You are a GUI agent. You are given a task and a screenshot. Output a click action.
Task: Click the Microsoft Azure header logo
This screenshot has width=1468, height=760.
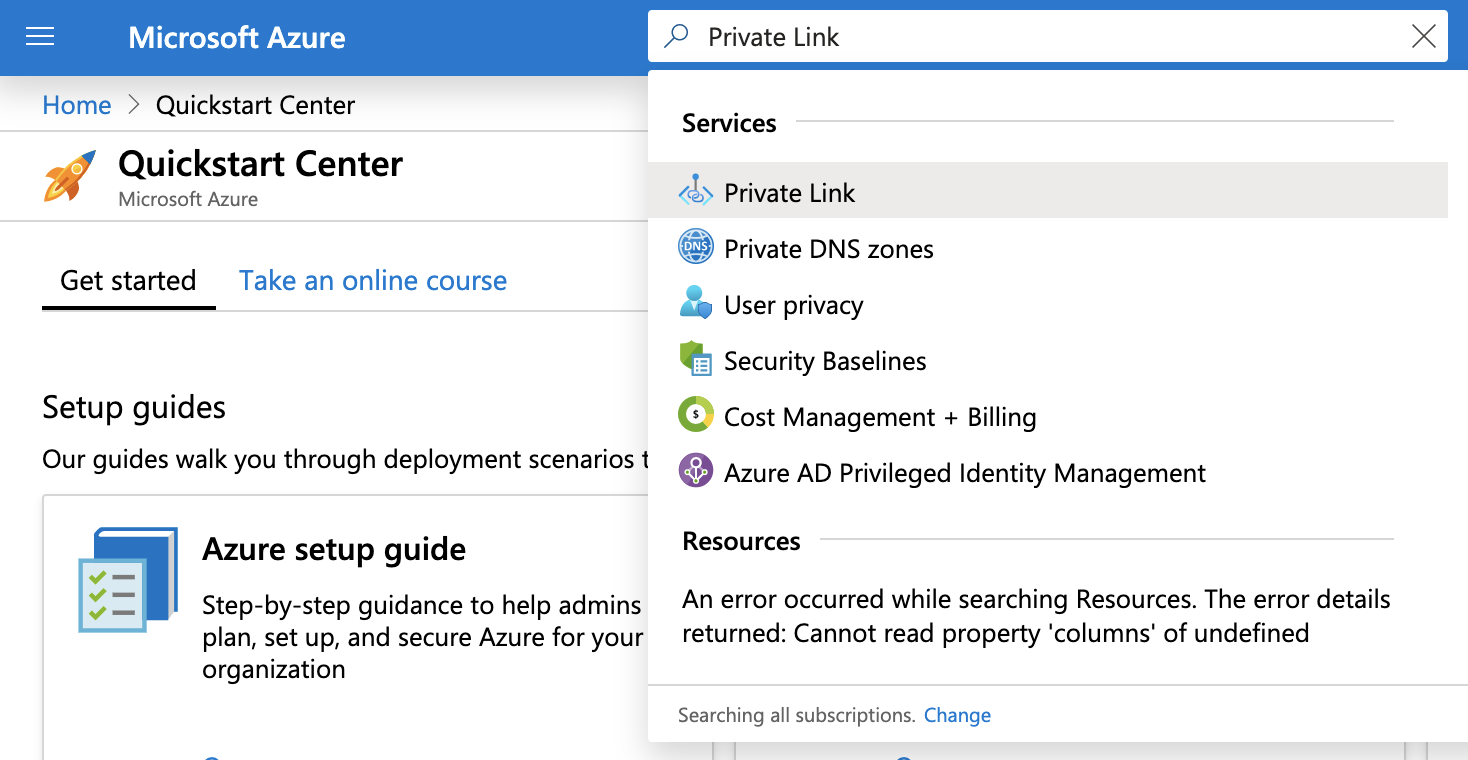(x=236, y=37)
